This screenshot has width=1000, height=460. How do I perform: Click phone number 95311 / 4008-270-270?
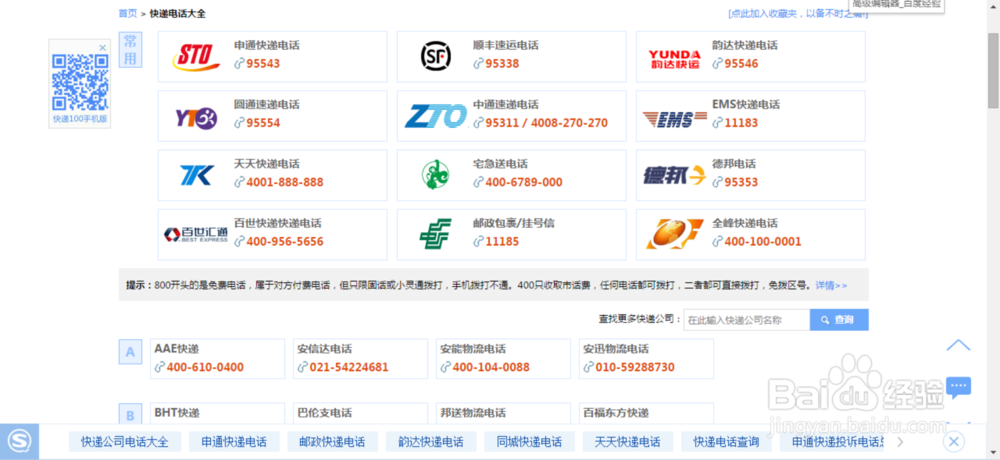point(547,123)
